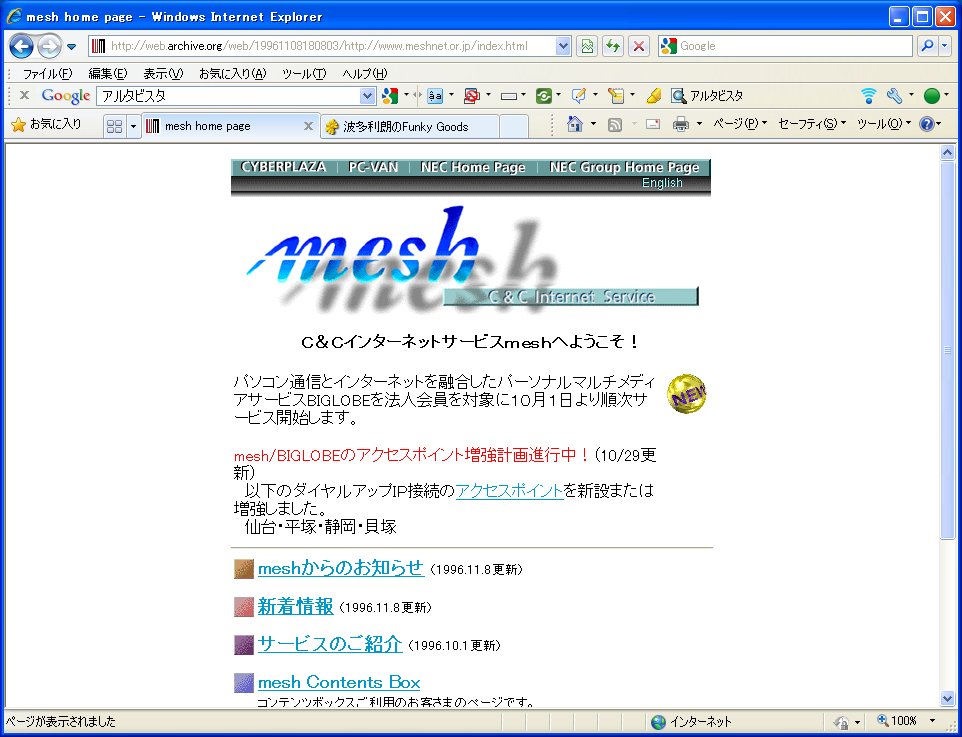Open the お気に入り(A) menu
Viewport: 962px width, 737px height.
[x=233, y=74]
